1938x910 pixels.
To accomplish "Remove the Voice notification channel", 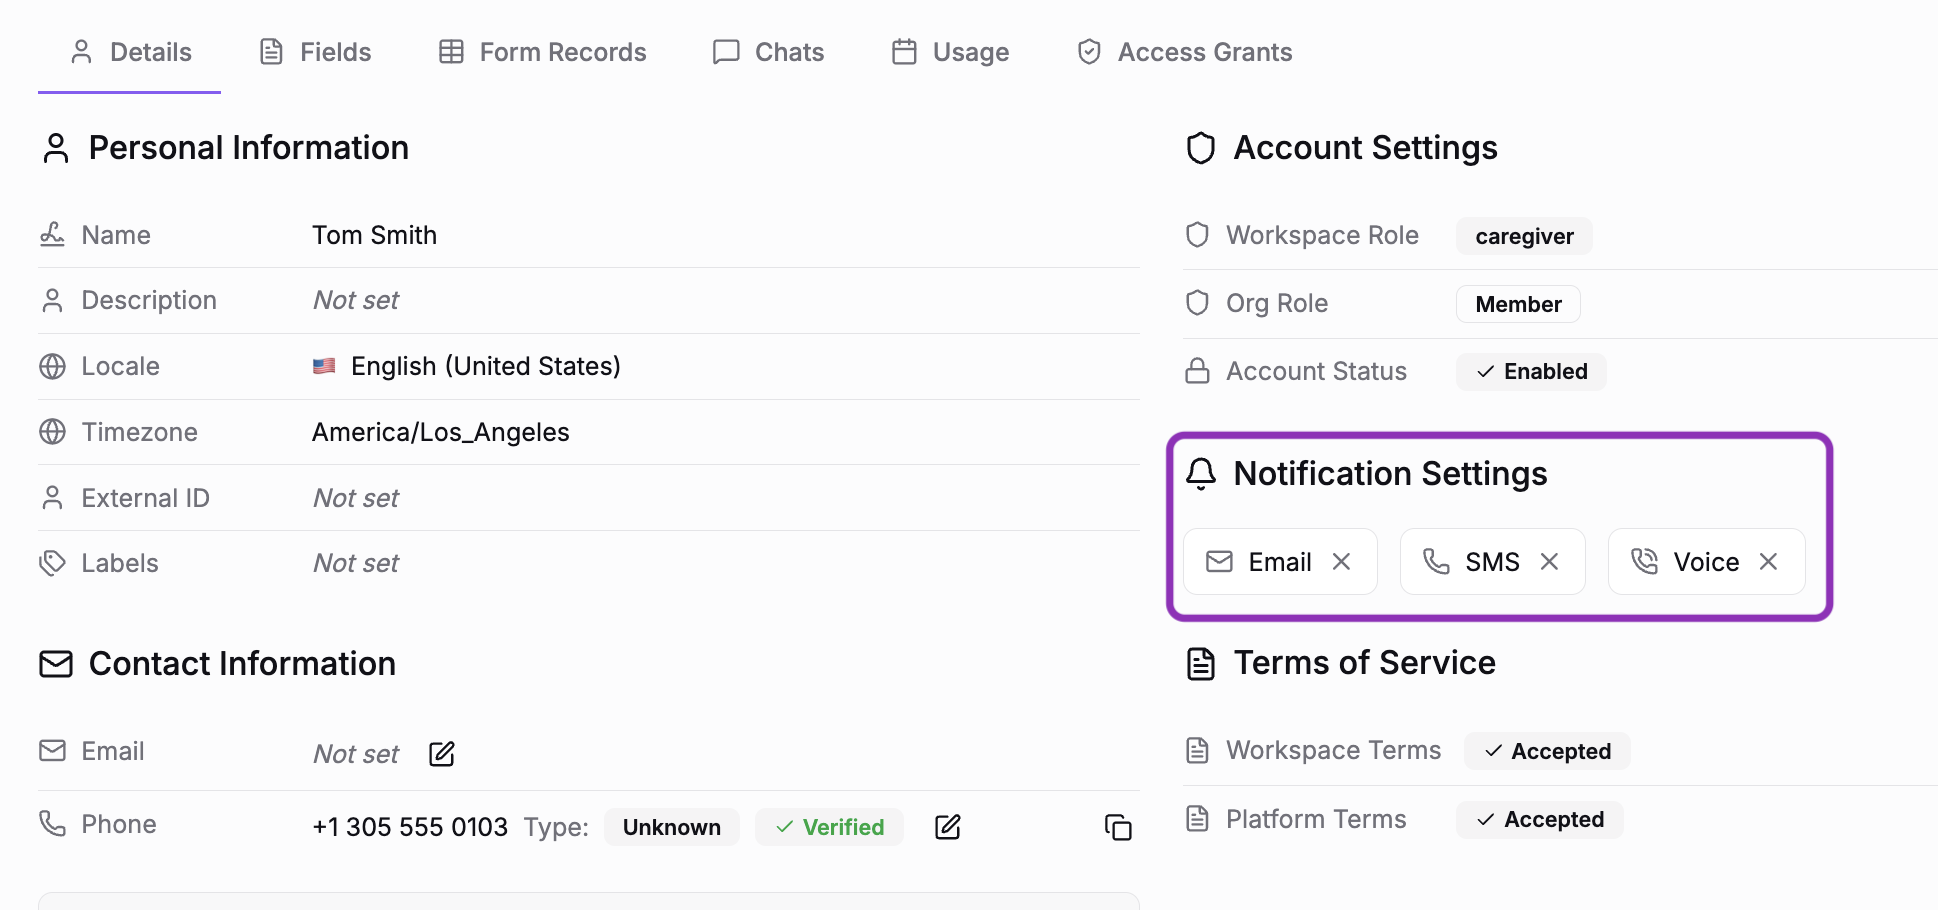I will pyautogui.click(x=1768, y=561).
